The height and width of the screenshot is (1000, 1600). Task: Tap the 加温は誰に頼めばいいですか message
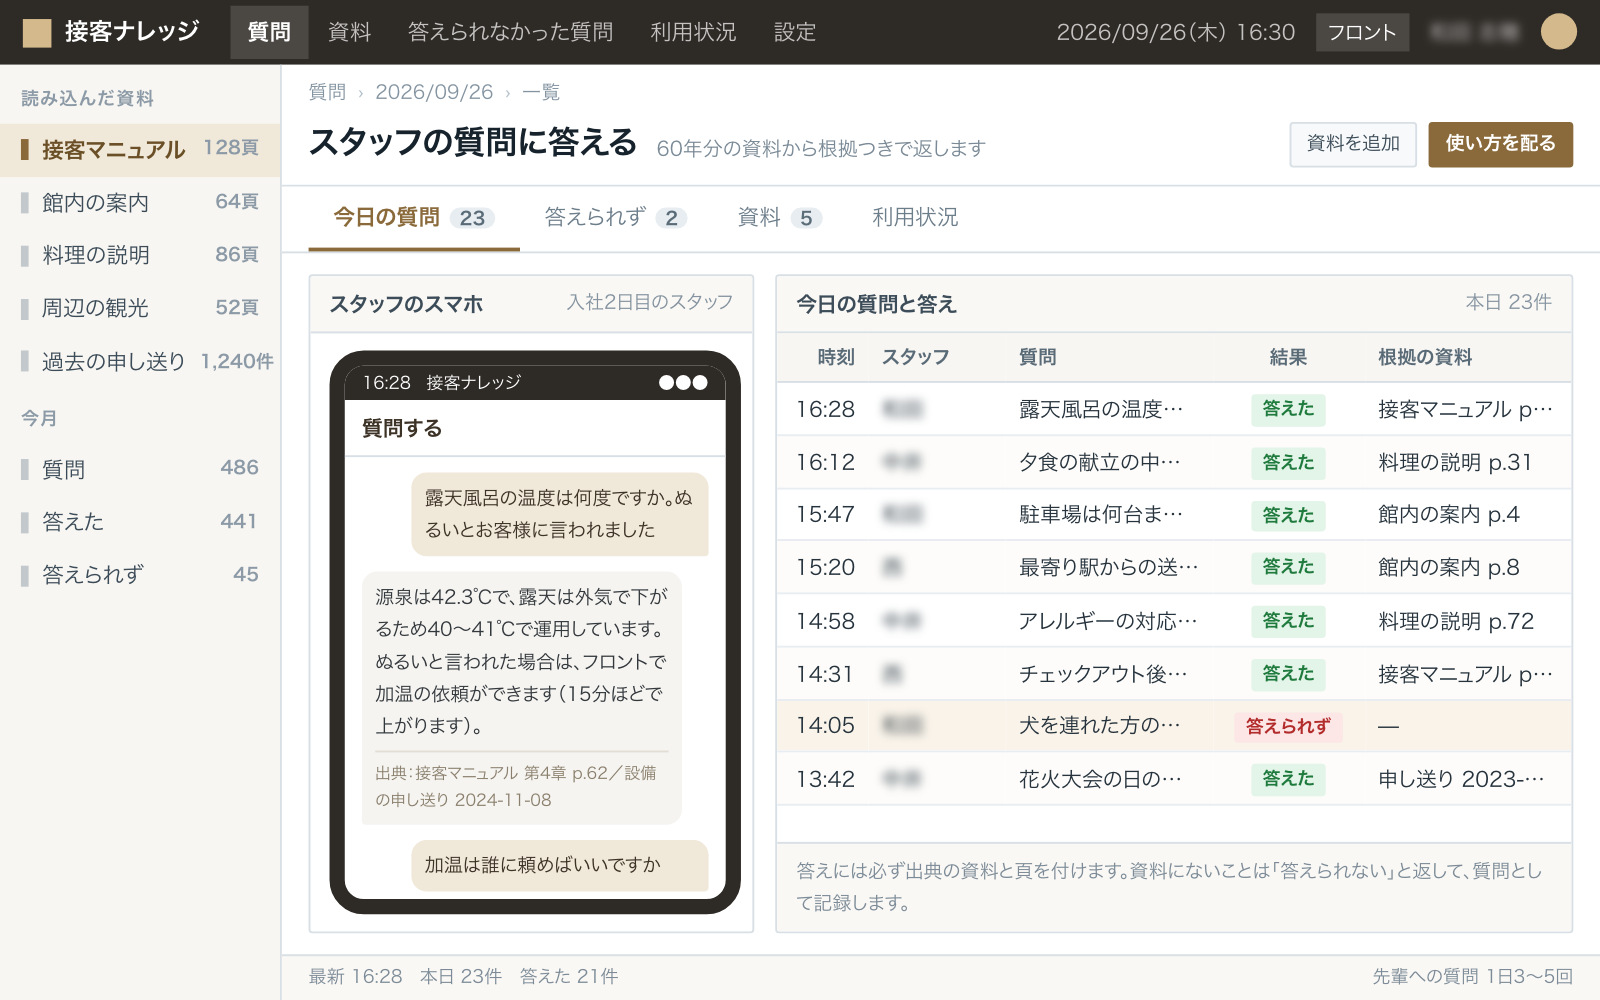click(x=560, y=865)
